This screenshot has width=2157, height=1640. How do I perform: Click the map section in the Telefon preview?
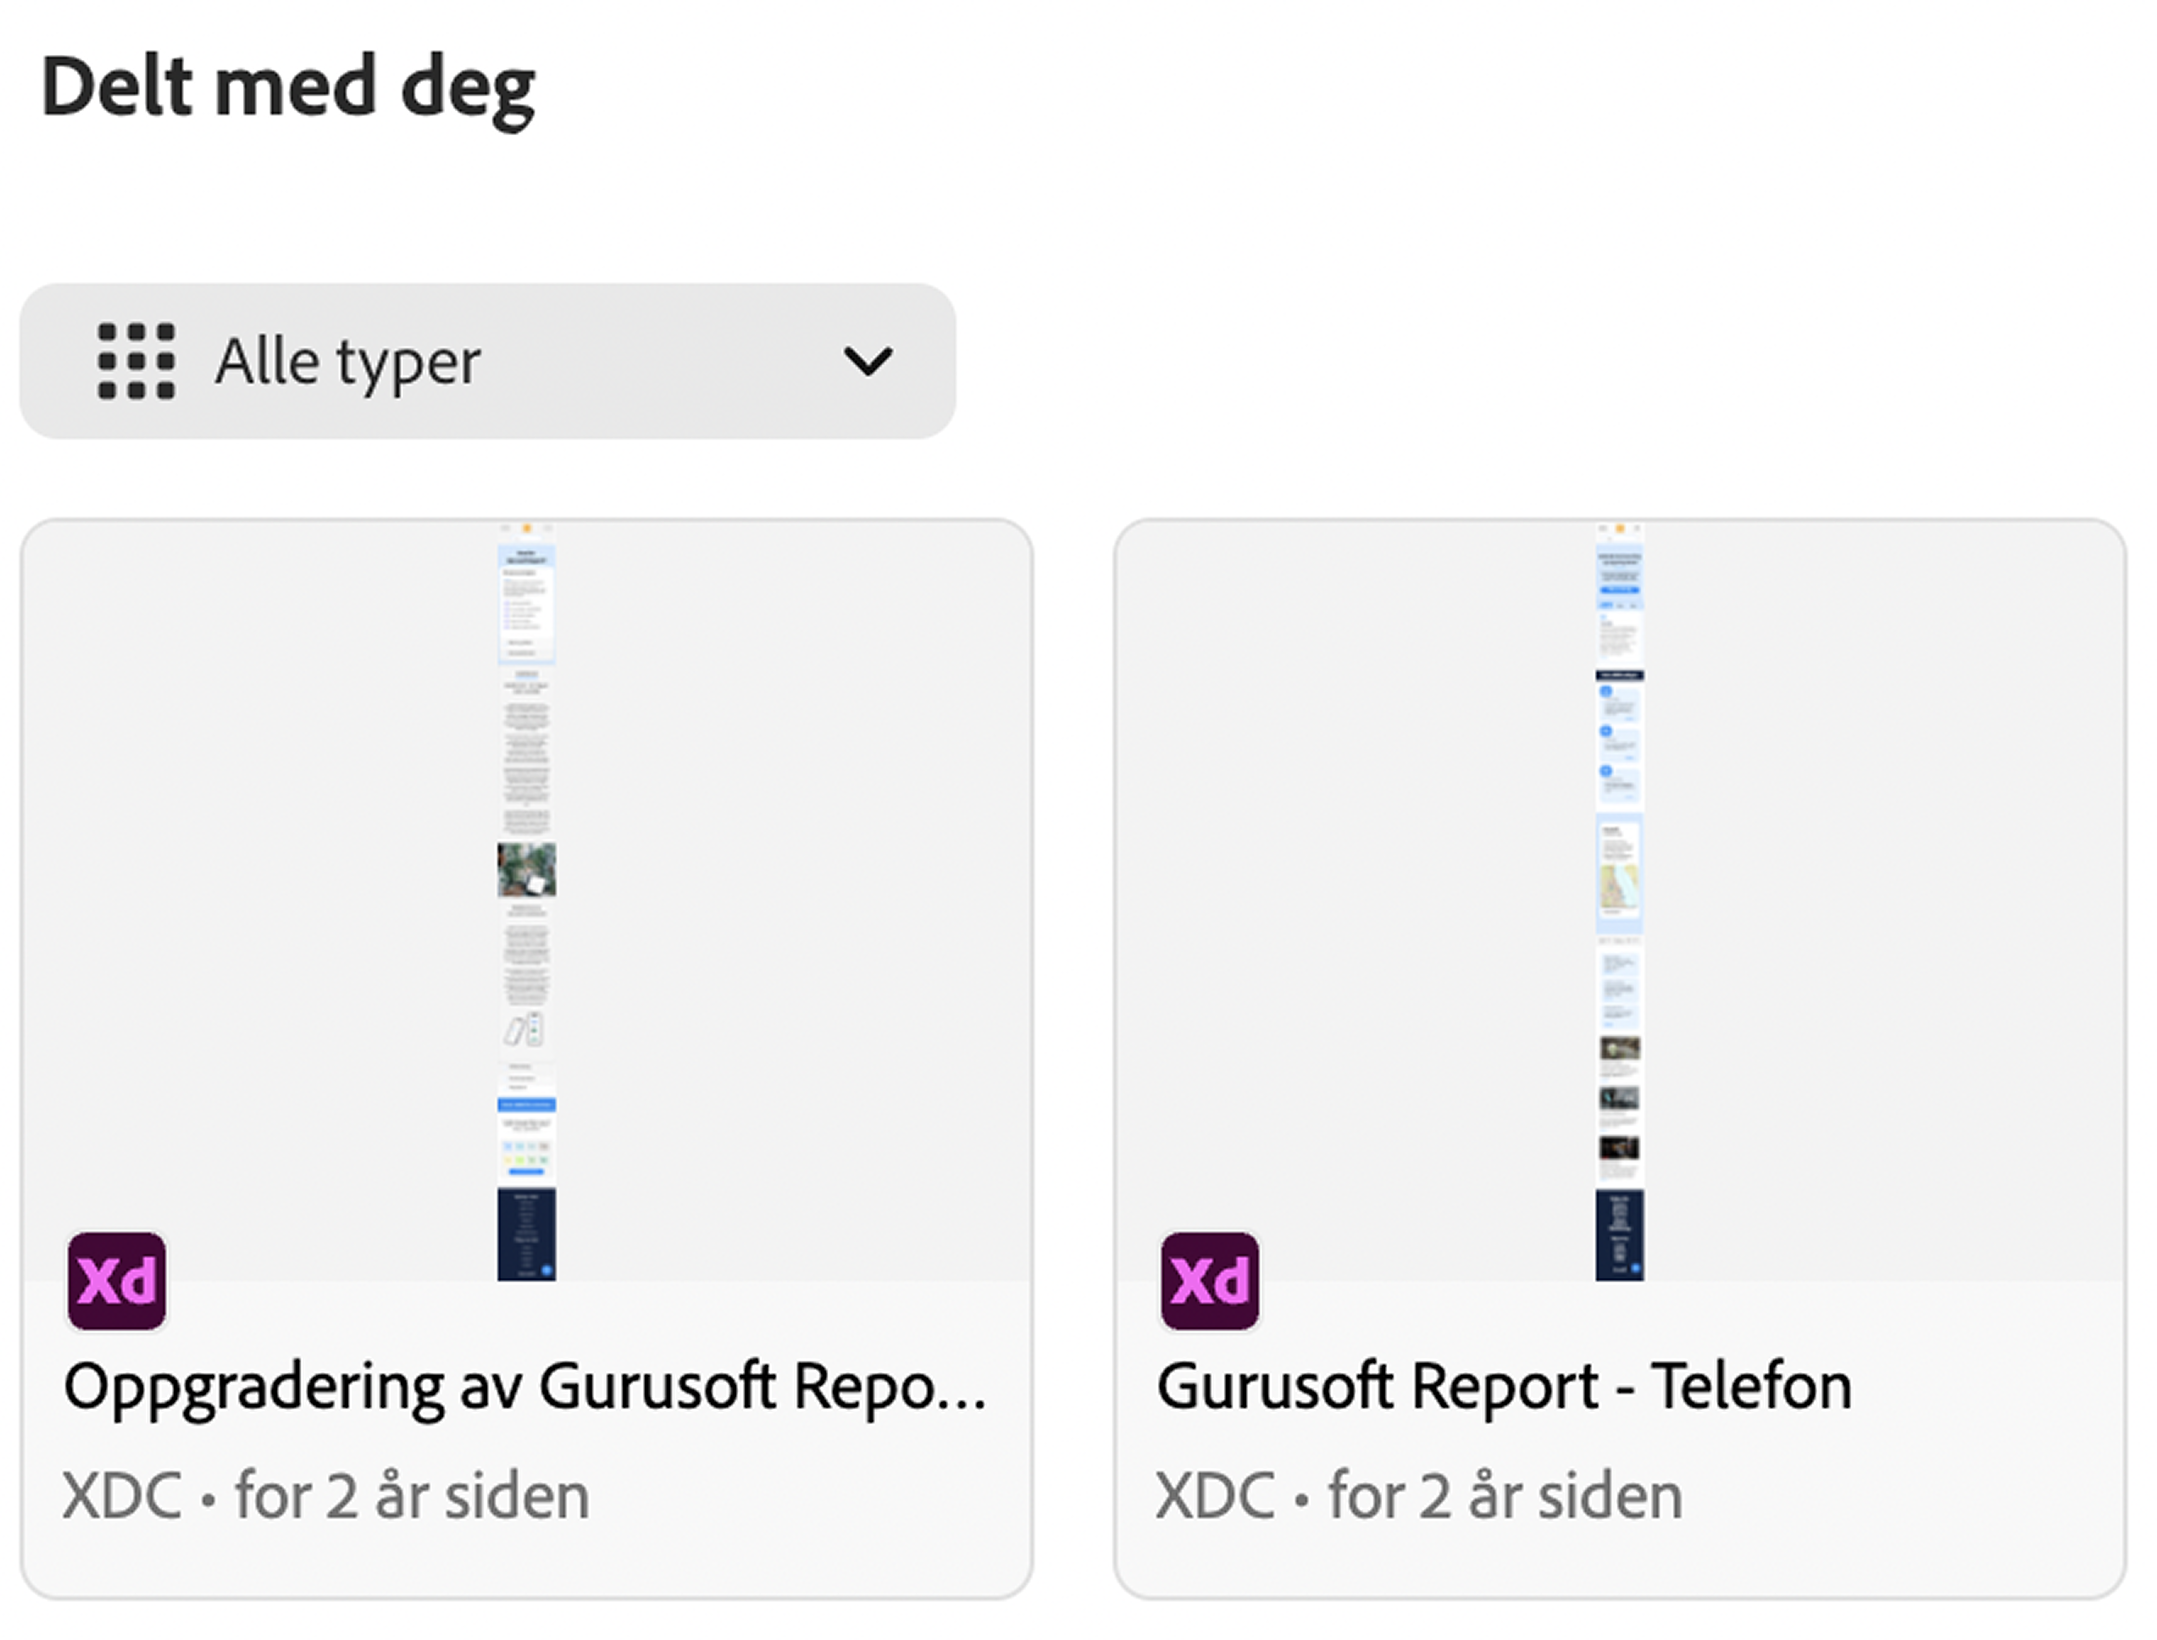click(1619, 887)
